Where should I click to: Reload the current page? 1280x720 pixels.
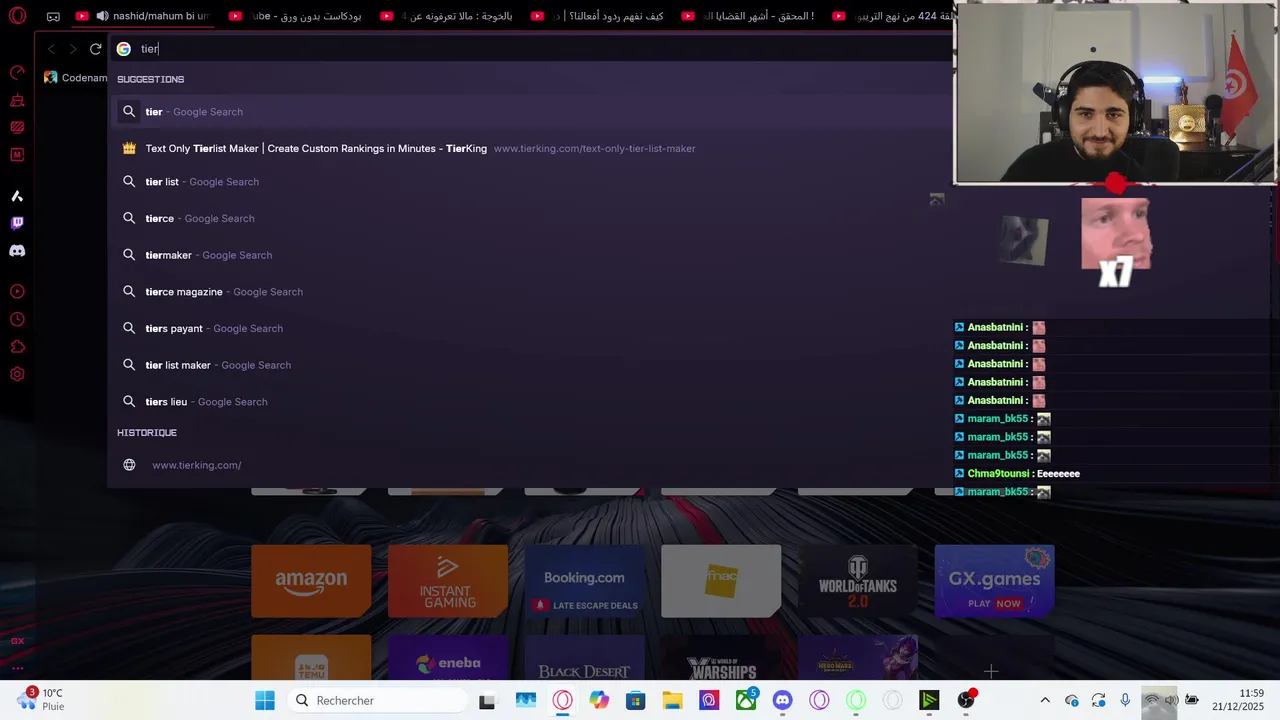point(96,49)
